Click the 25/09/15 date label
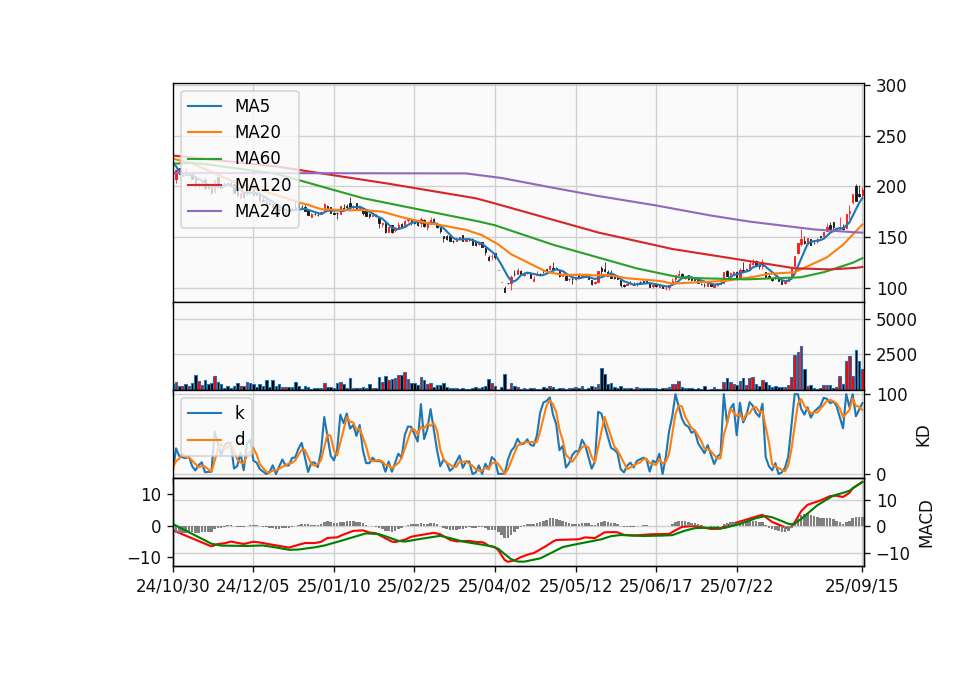The height and width of the screenshot is (690, 960). [x=861, y=586]
